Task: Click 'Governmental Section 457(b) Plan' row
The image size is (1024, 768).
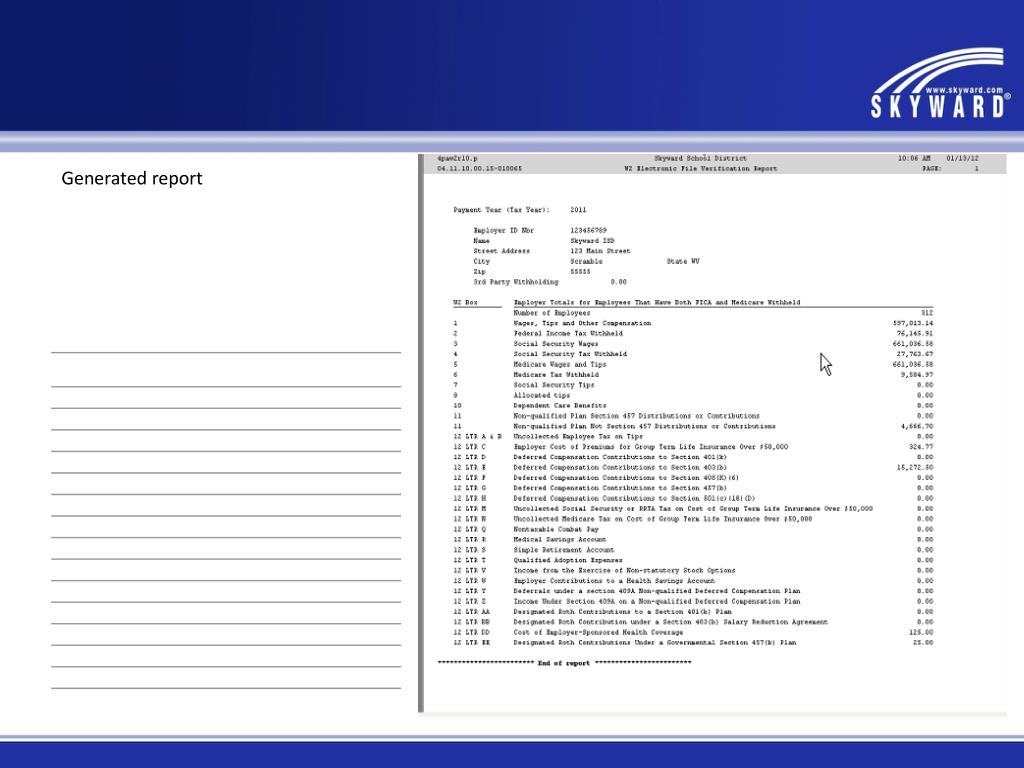Action: tap(693, 643)
